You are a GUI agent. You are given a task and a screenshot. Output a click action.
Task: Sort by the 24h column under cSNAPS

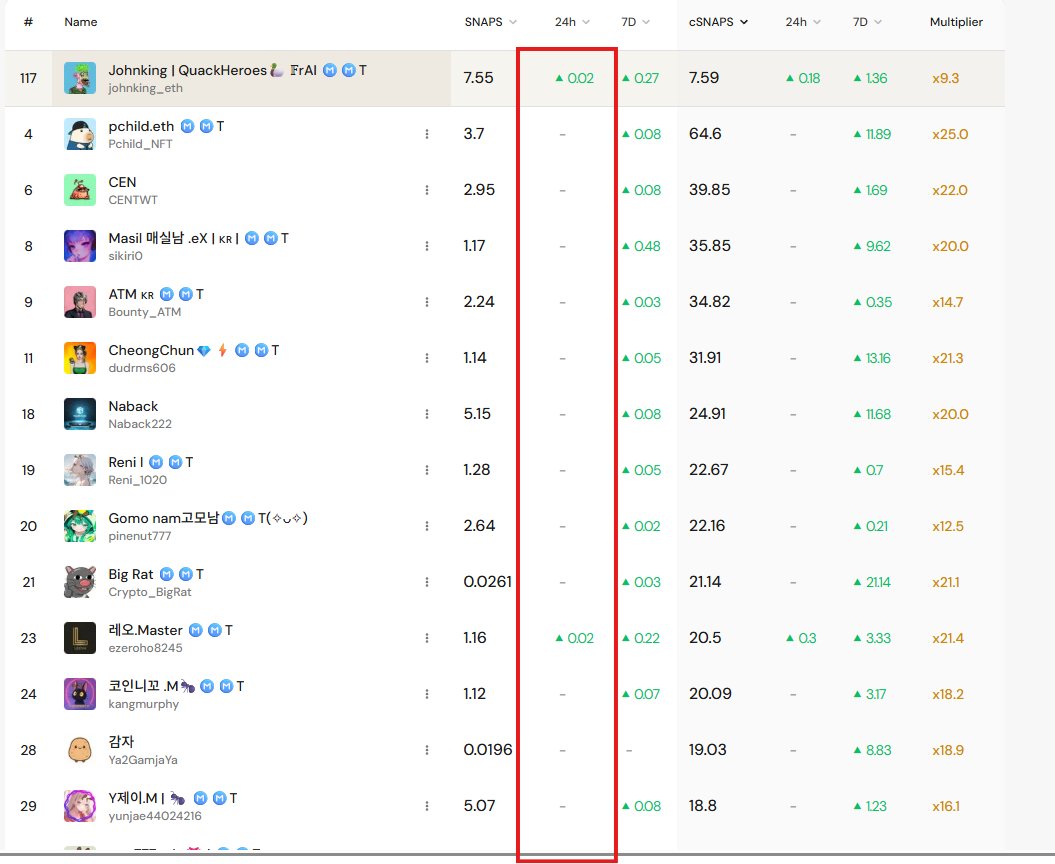(803, 22)
